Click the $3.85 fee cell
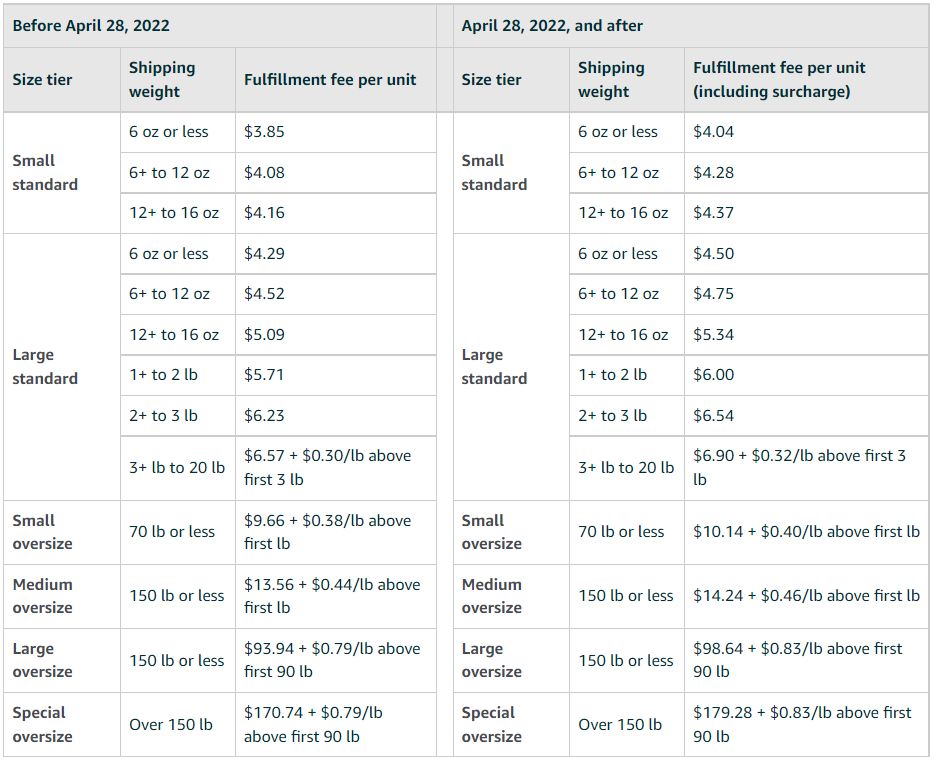The width and height of the screenshot is (936, 761). coord(265,132)
